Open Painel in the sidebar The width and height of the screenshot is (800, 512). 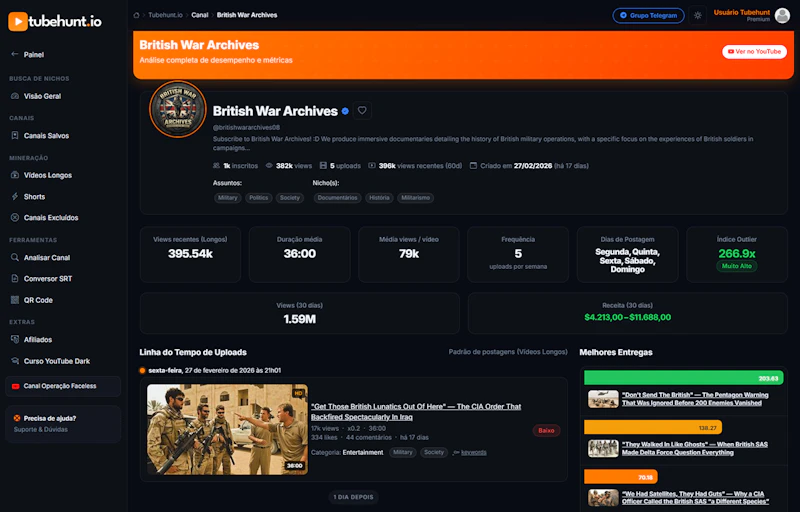[x=34, y=55]
